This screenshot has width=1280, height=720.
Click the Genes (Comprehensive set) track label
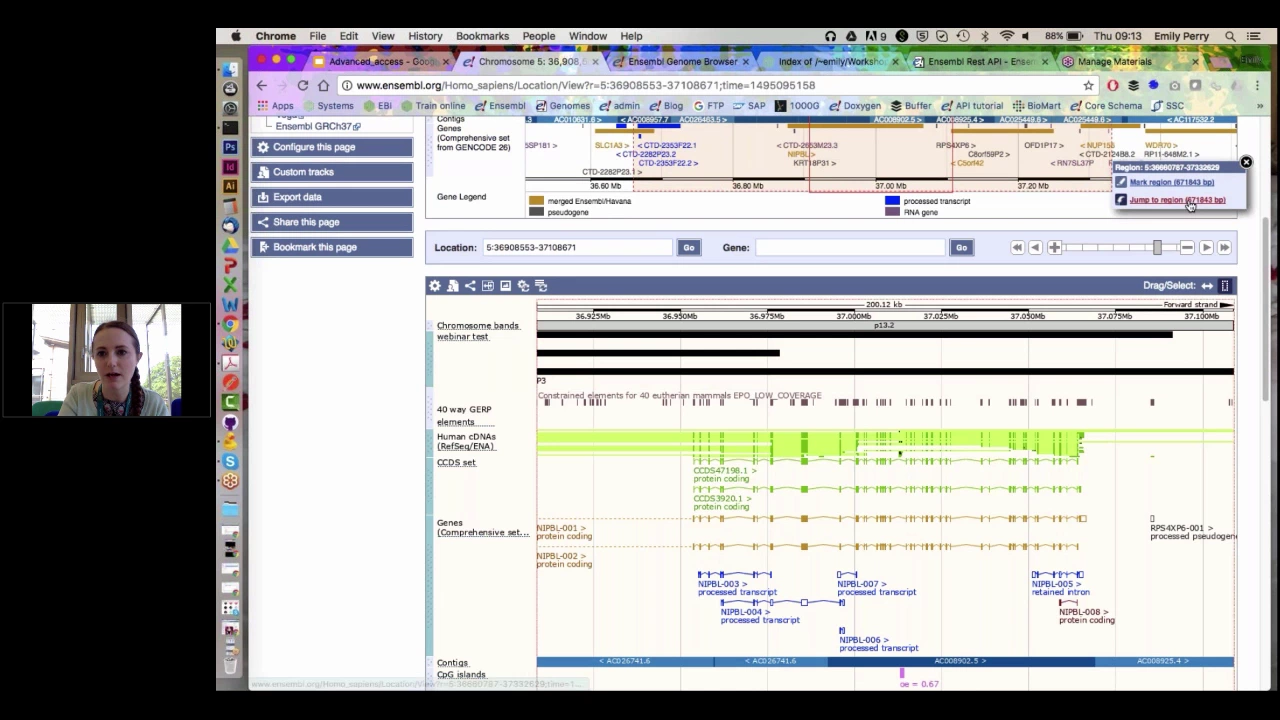pyautogui.click(x=482, y=527)
